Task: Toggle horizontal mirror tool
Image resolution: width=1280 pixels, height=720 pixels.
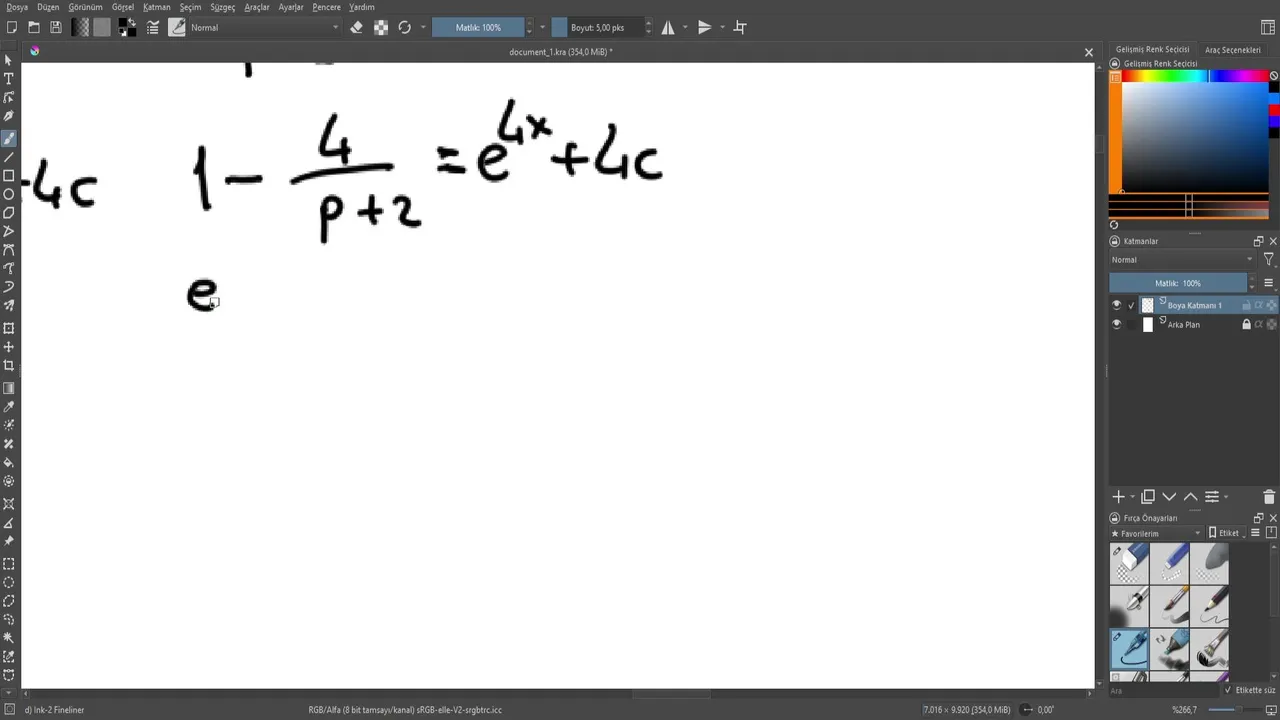Action: pos(668,27)
